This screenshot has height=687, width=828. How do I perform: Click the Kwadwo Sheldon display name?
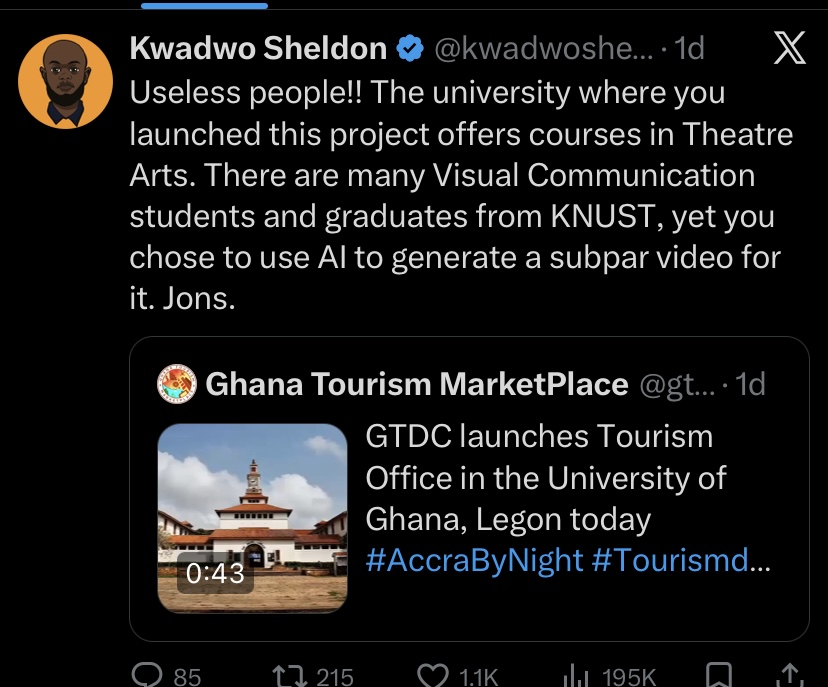(x=258, y=48)
